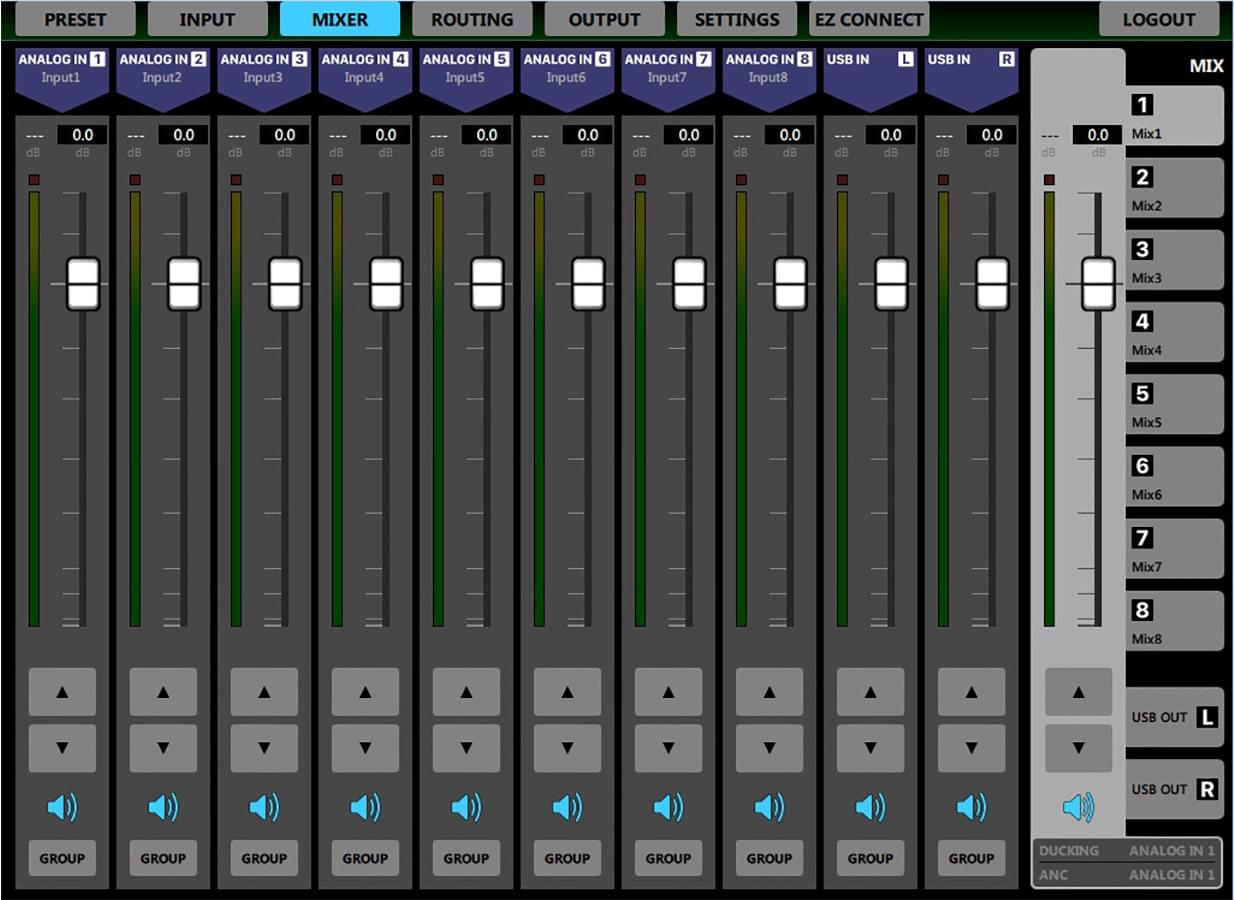This screenshot has width=1234, height=900.
Task: Mute the Analog In 5 channel speaker icon
Action: tap(466, 807)
